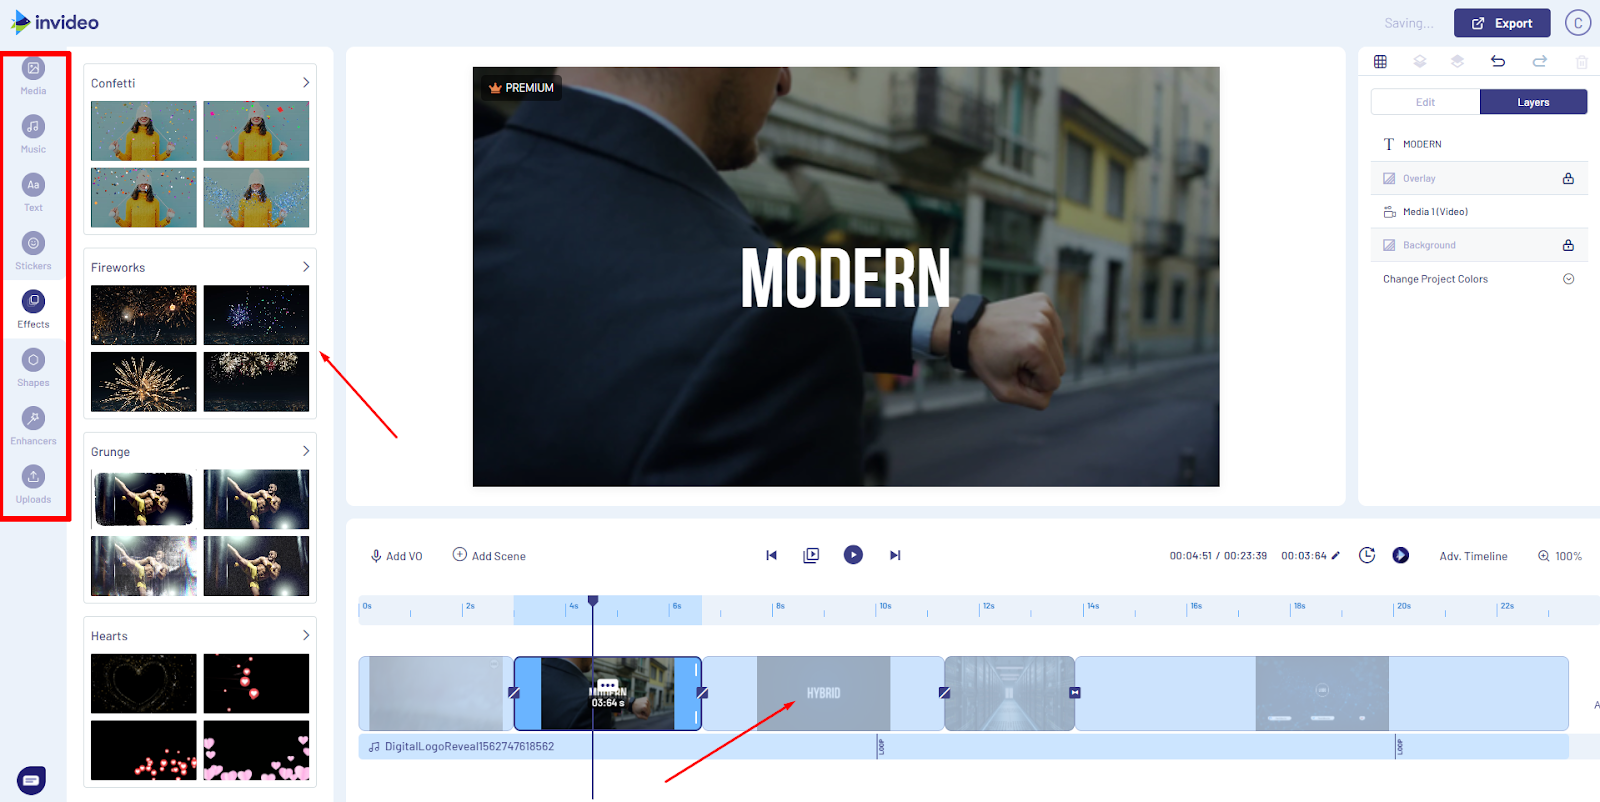
Task: Select the MODERN text layer
Action: coord(1479,144)
